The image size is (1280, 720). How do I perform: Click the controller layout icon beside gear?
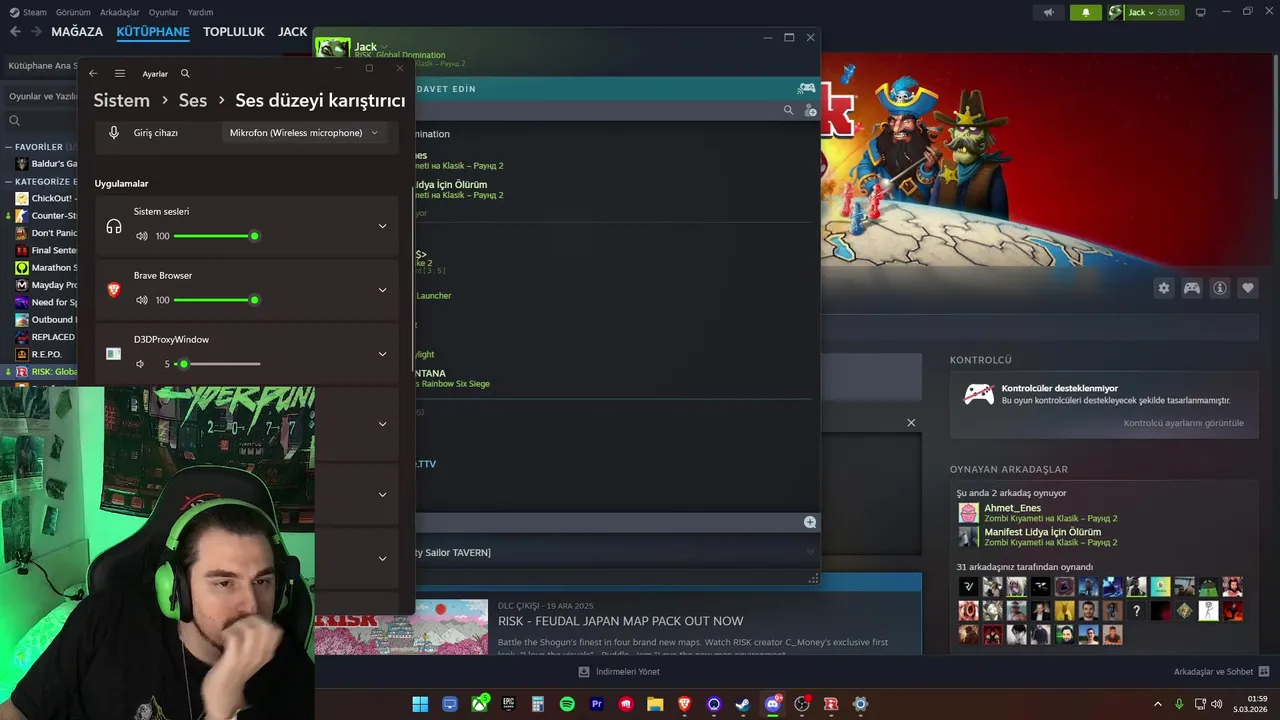pos(1192,288)
